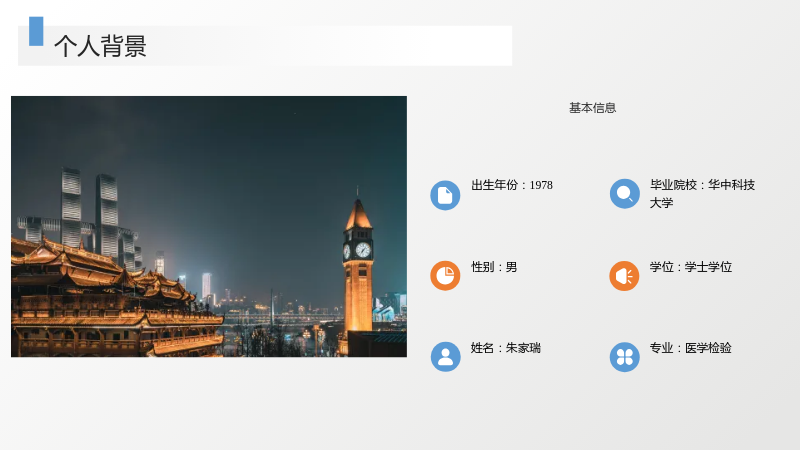Click the orange pie chart icon beside gender
The height and width of the screenshot is (450, 800).
click(x=445, y=276)
